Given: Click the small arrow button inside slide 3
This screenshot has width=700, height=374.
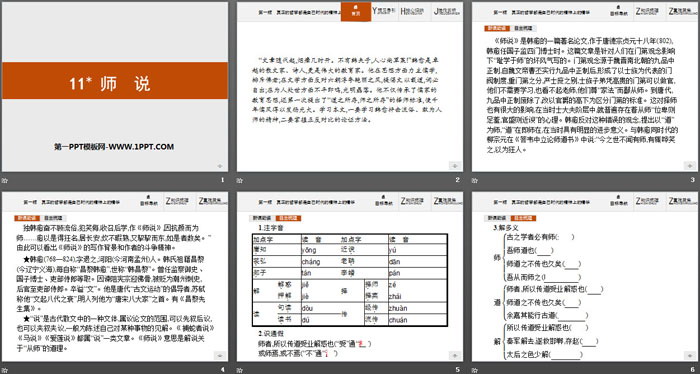Looking at the screenshot, I should click(x=690, y=166).
